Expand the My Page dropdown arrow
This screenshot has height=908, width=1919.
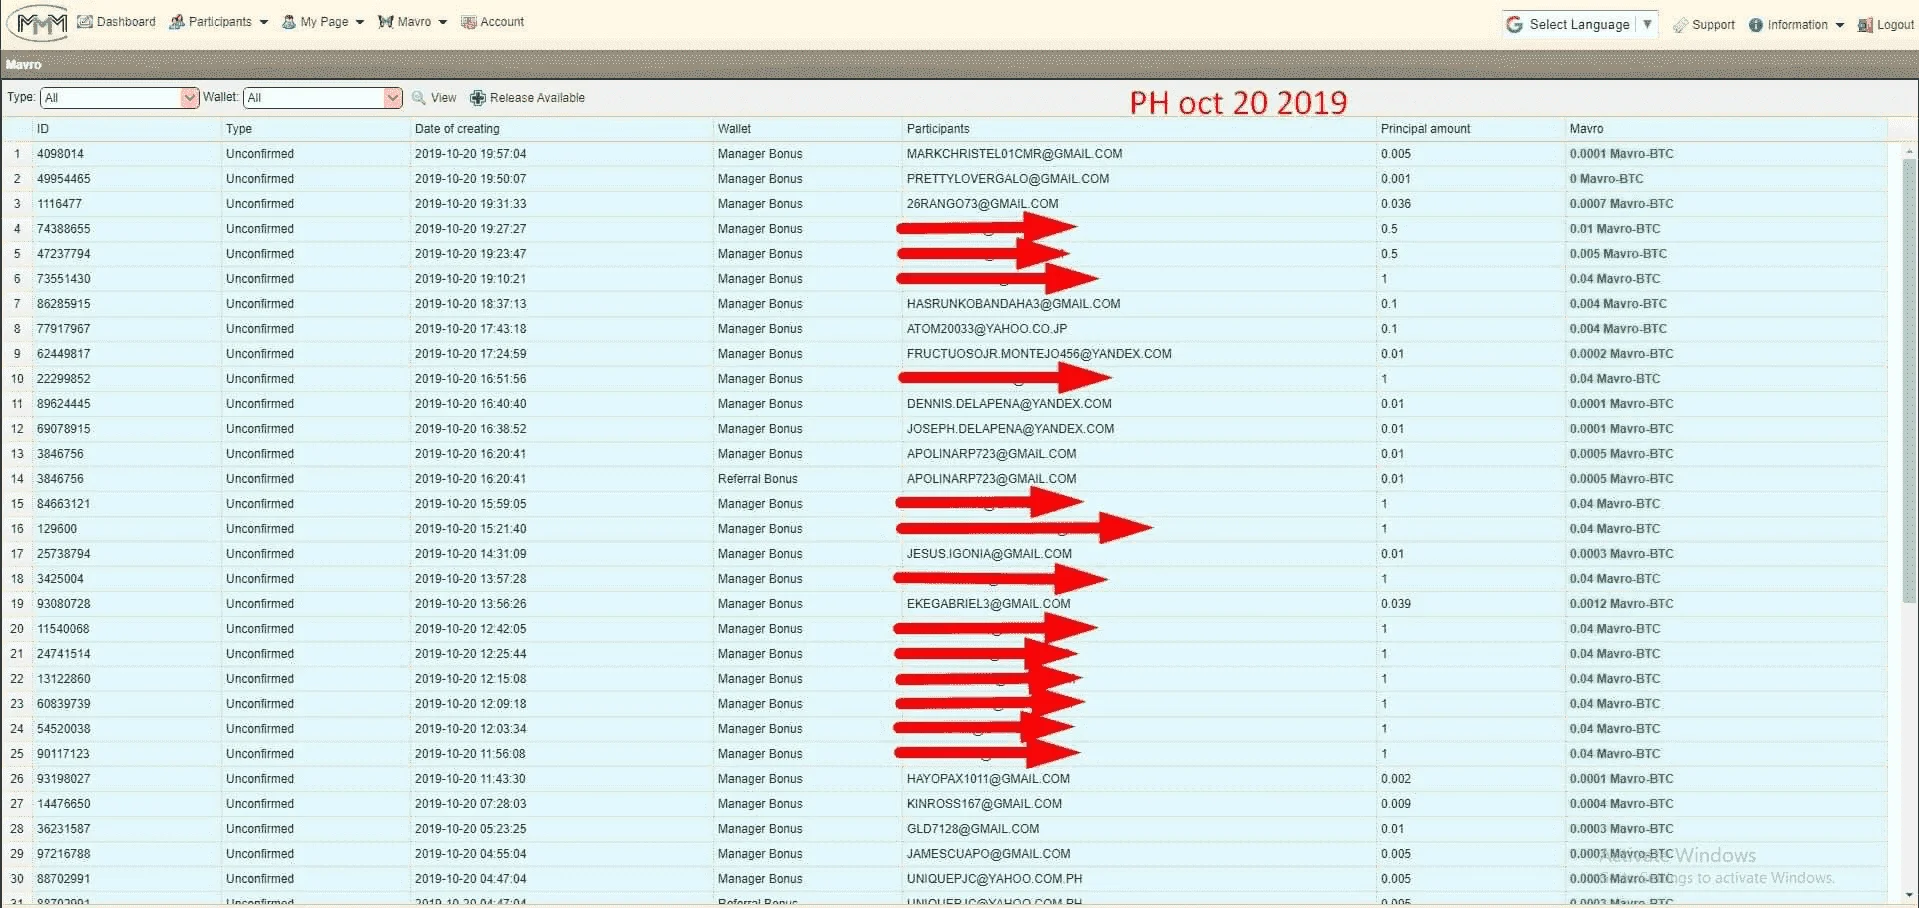(360, 22)
